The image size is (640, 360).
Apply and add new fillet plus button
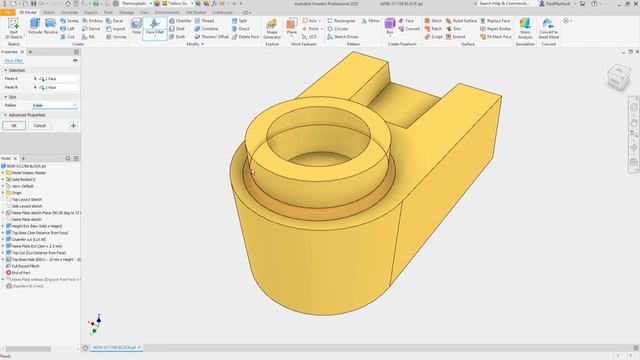[x=73, y=126]
